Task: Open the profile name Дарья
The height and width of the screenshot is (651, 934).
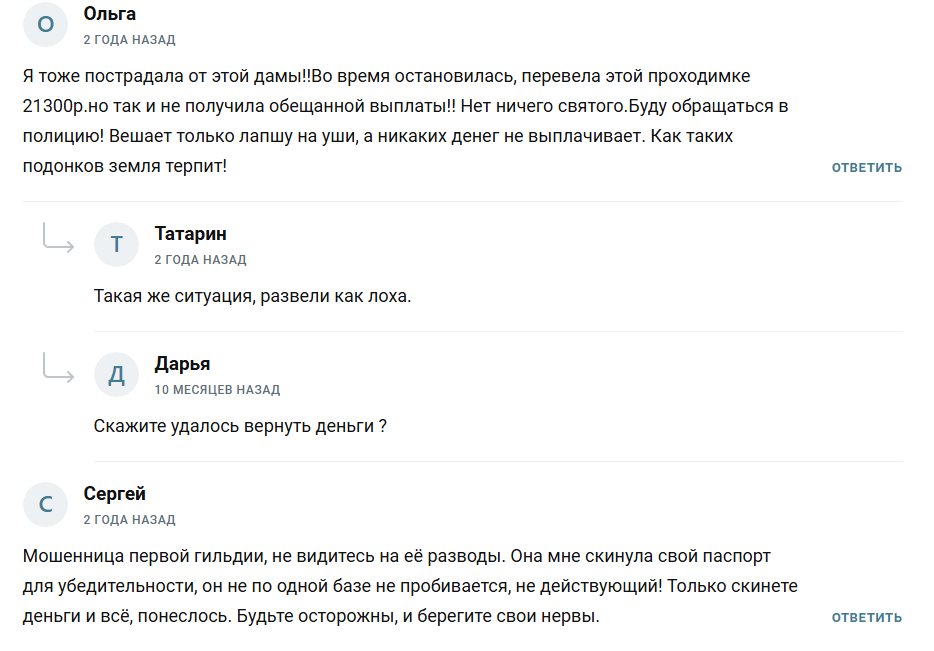Action: coord(182,364)
